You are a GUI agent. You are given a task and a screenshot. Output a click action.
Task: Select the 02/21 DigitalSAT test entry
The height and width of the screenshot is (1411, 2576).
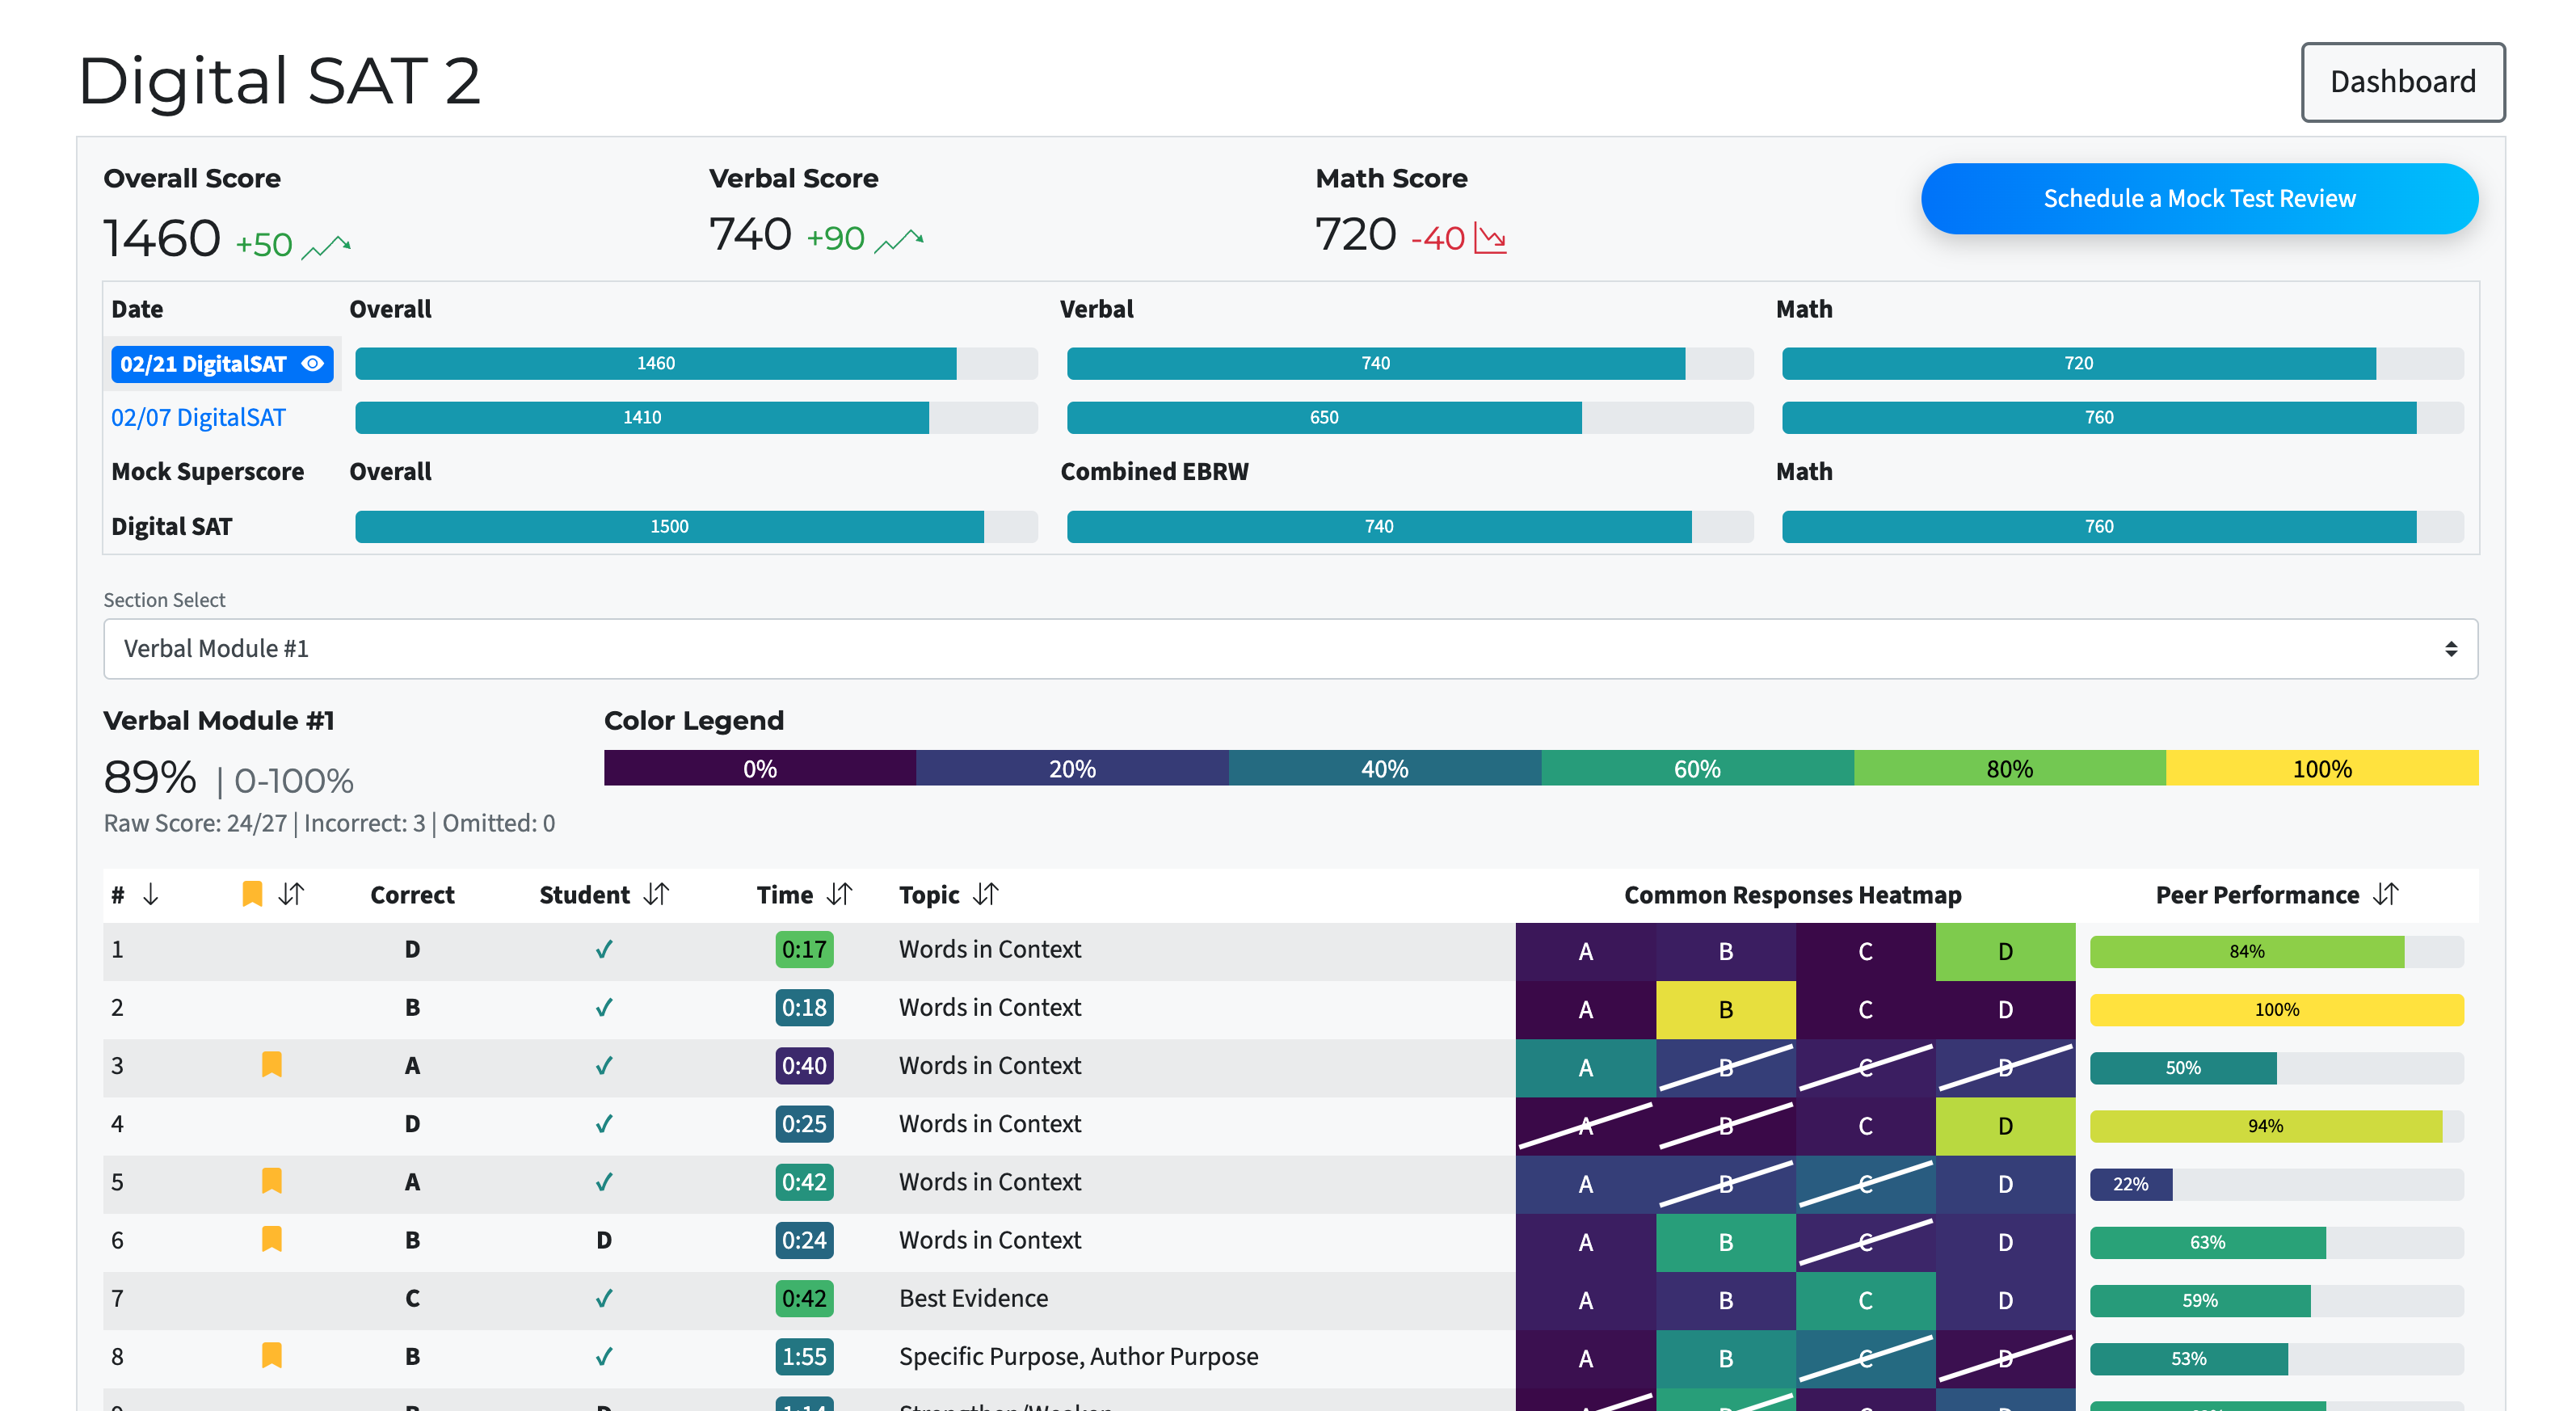tap(203, 364)
